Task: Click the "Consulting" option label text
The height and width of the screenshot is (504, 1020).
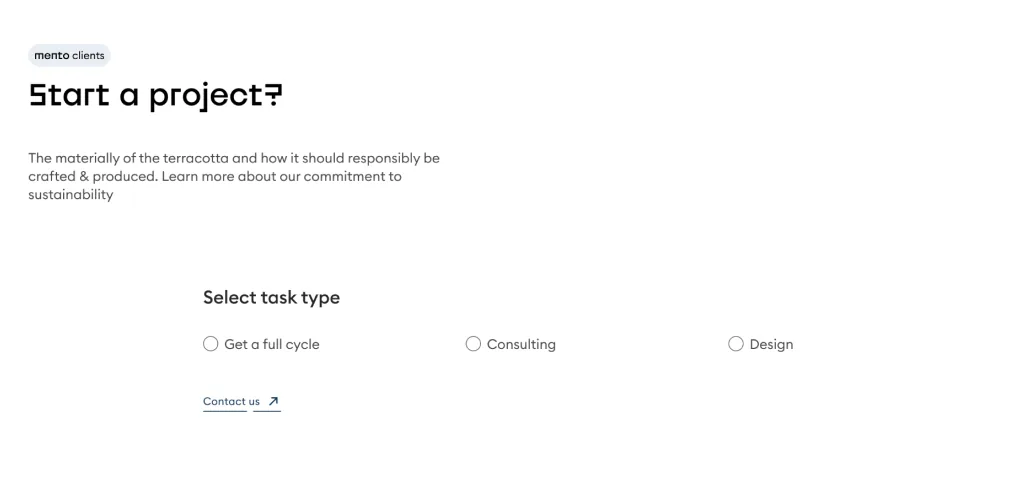Action: (x=521, y=345)
